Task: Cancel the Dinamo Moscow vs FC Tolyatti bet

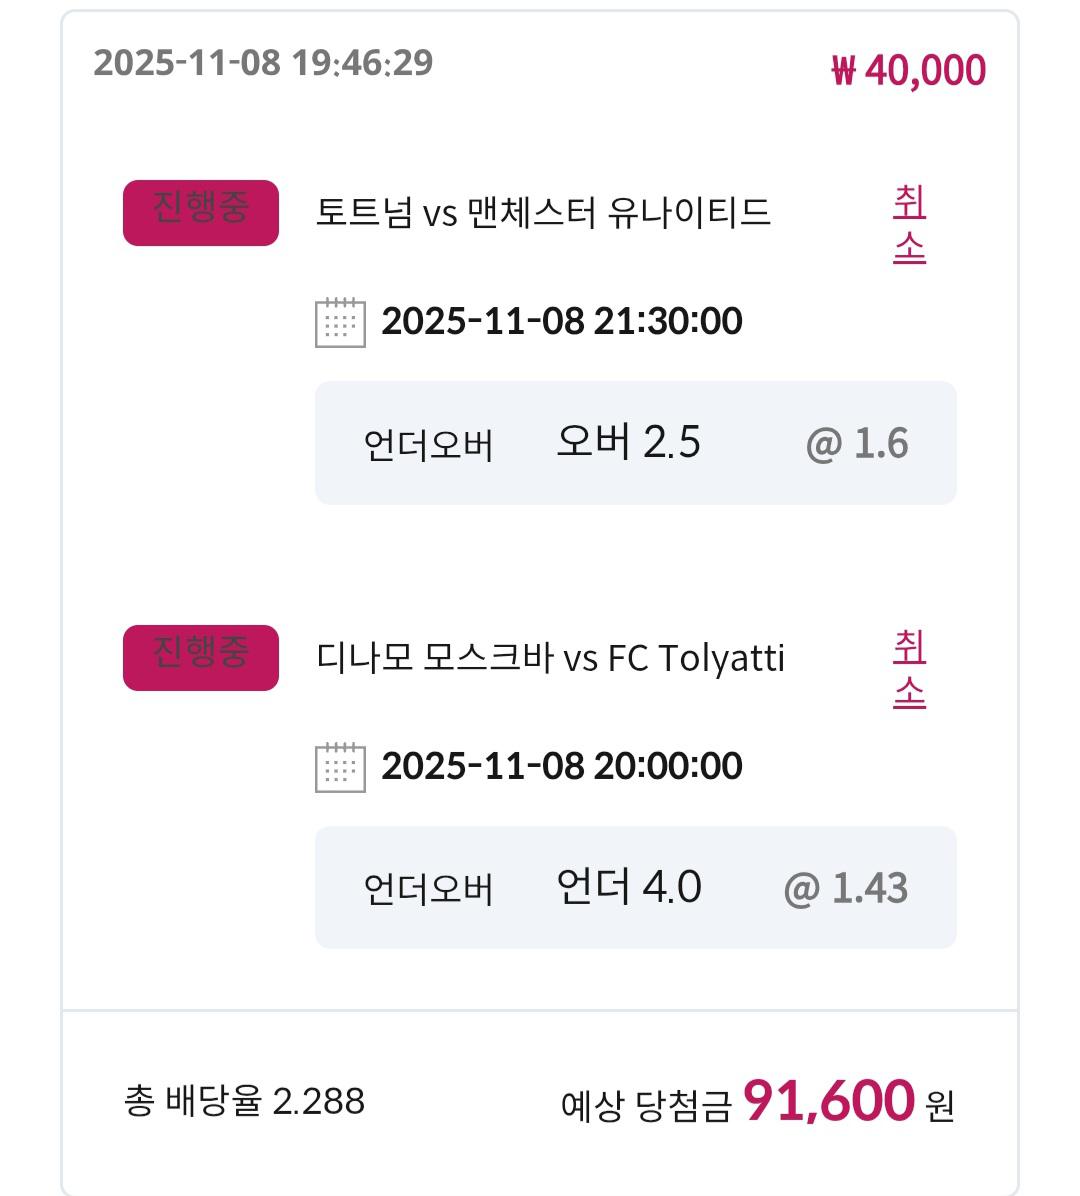Action: tap(909, 670)
